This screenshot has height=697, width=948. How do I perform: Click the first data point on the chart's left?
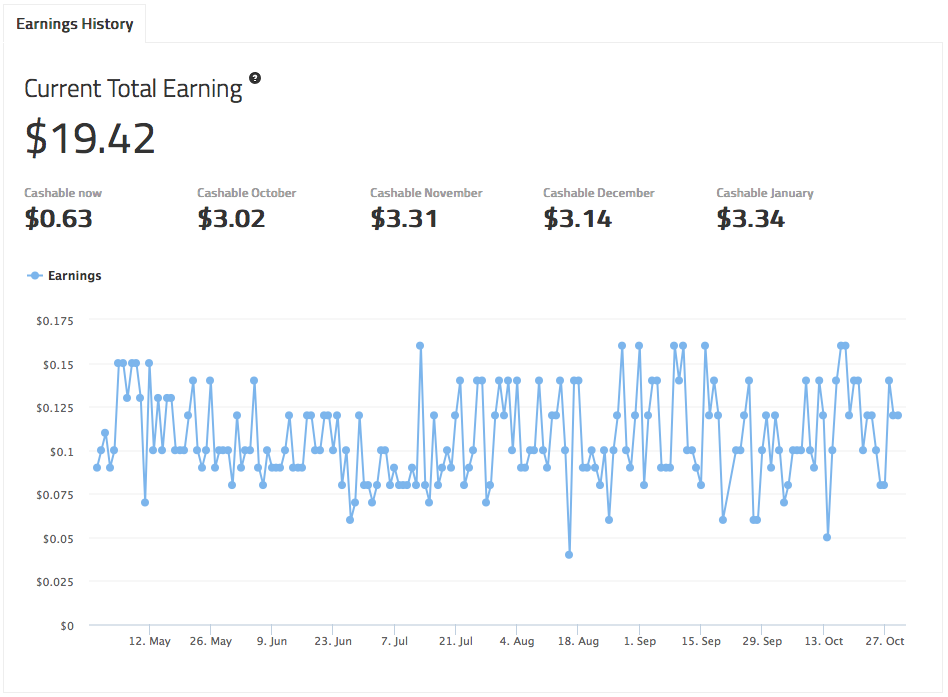click(x=97, y=467)
